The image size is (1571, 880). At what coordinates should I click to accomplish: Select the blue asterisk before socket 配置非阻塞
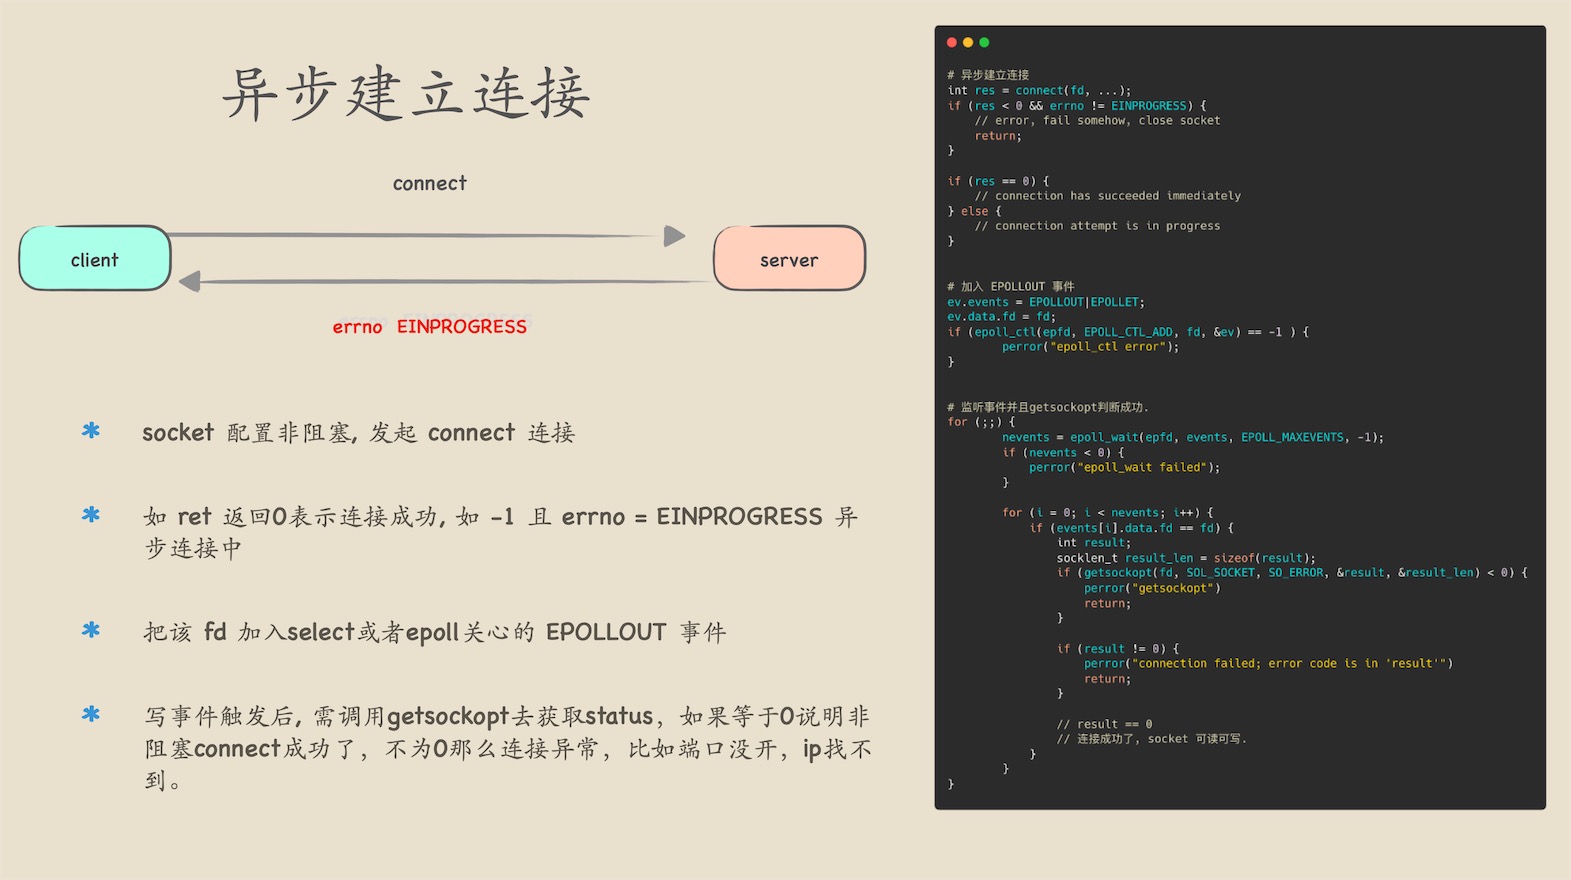tap(91, 431)
